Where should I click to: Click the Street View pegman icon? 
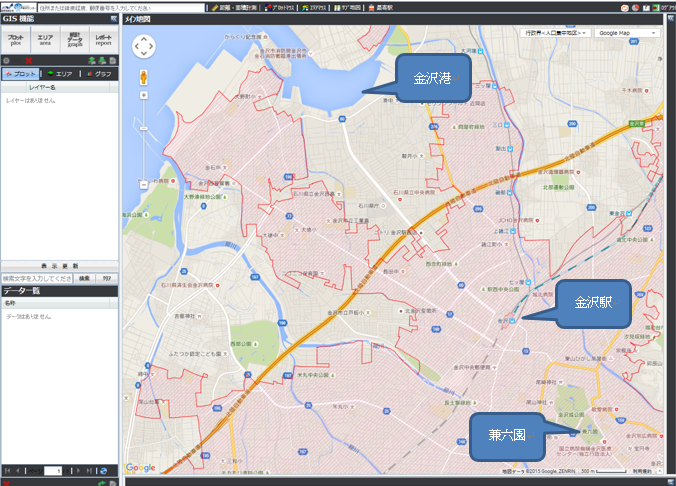pyautogui.click(x=144, y=77)
